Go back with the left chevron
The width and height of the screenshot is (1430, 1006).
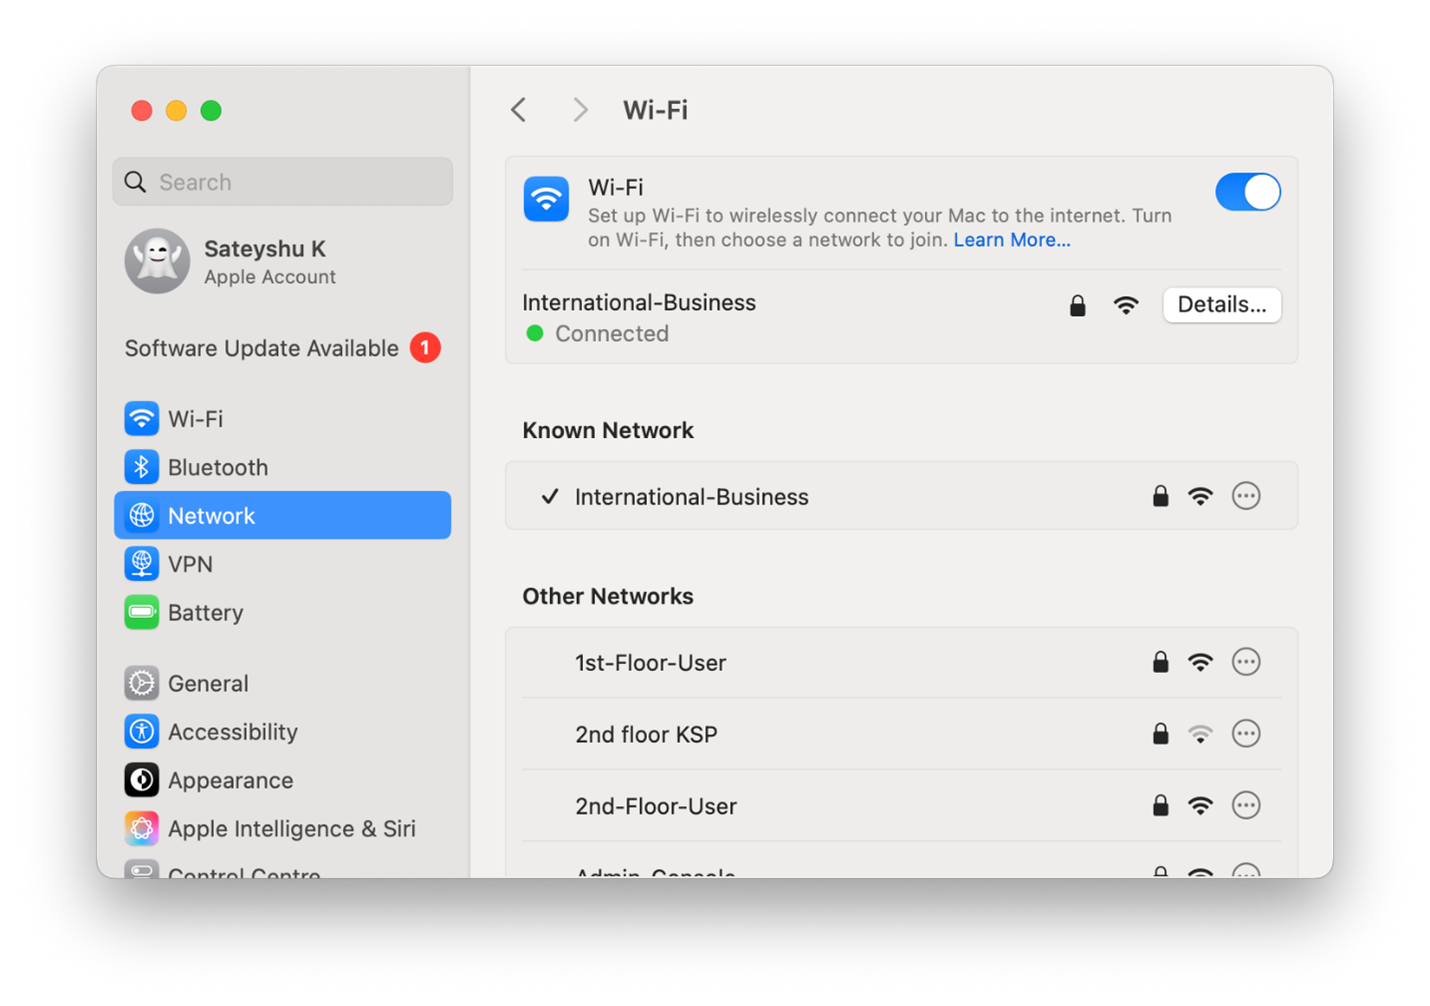[518, 110]
